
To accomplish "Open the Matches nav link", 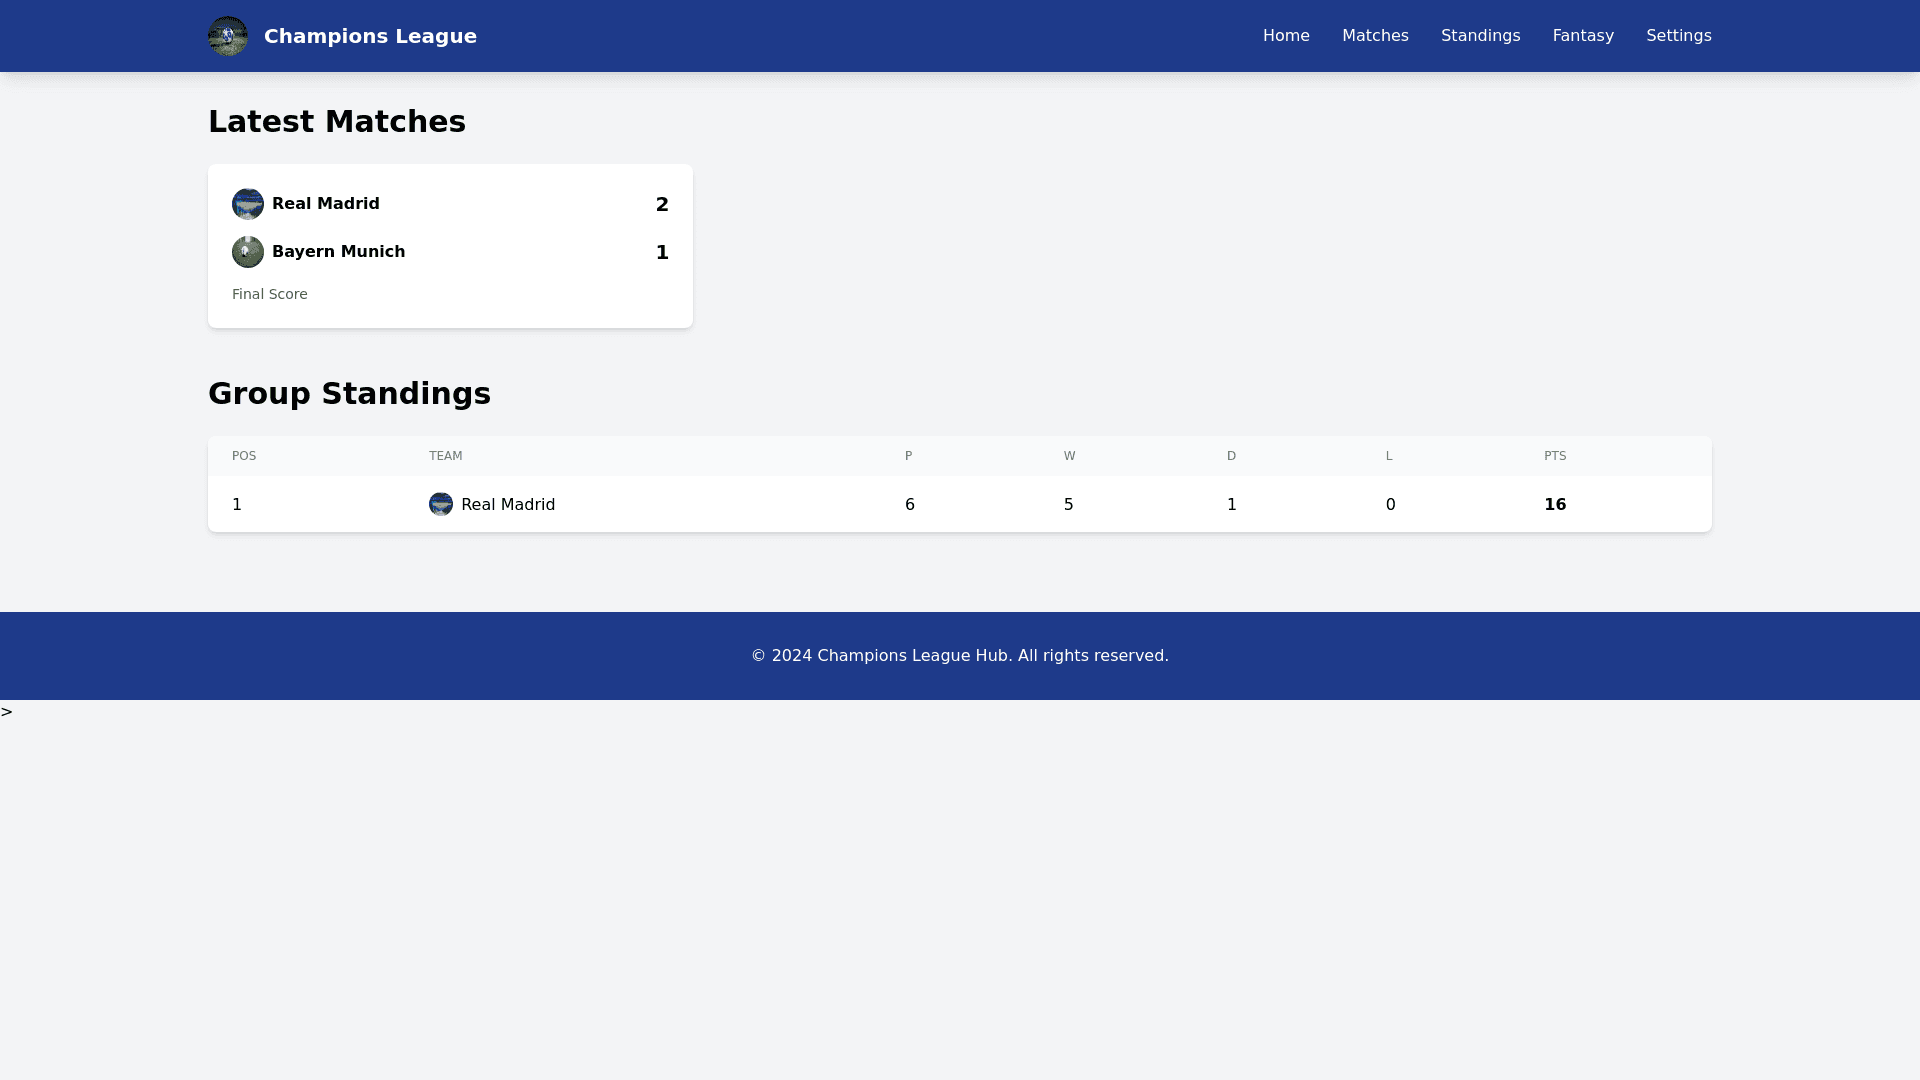I will click(1375, 36).
